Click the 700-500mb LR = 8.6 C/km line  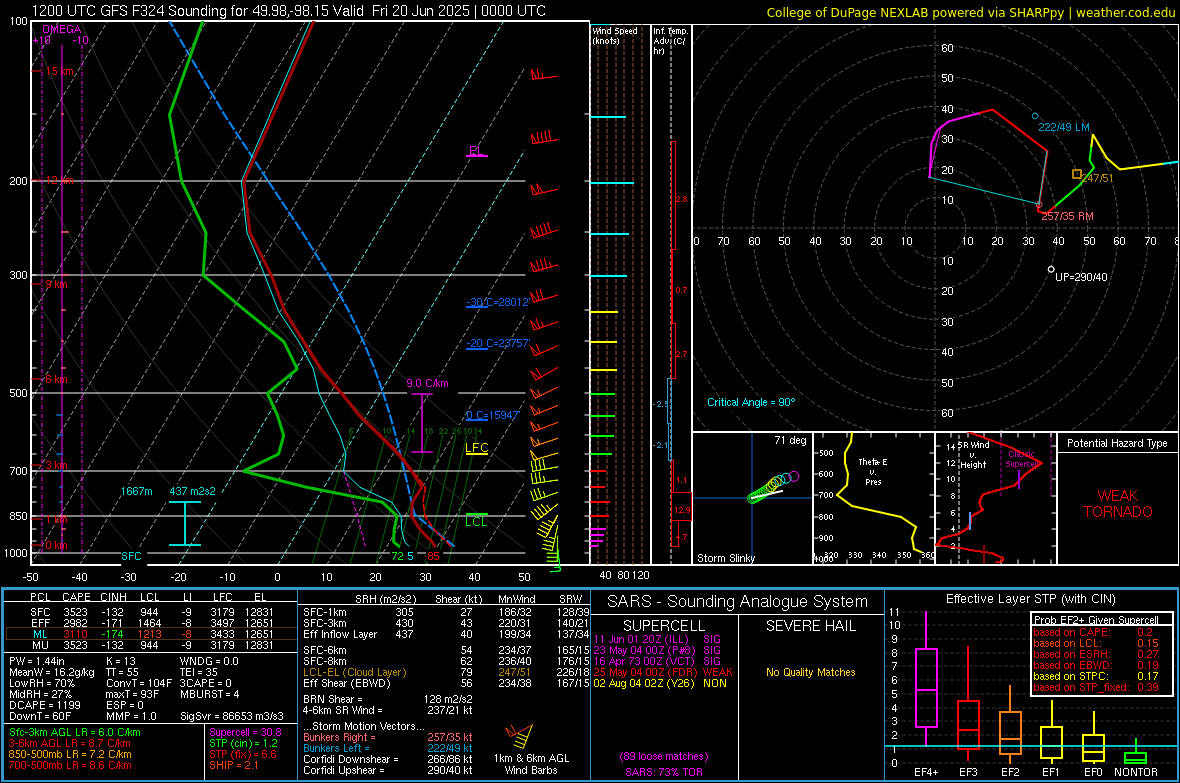[70, 765]
